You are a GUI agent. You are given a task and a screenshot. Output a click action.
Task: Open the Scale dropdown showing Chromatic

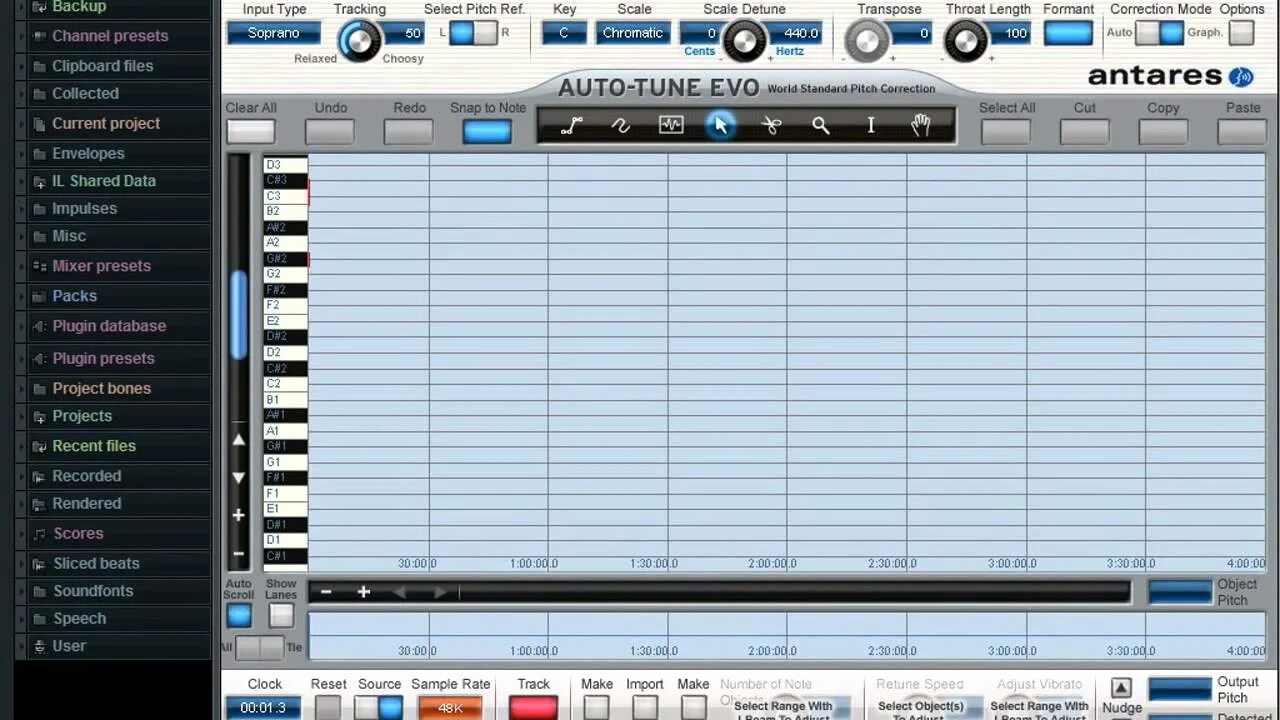[633, 33]
